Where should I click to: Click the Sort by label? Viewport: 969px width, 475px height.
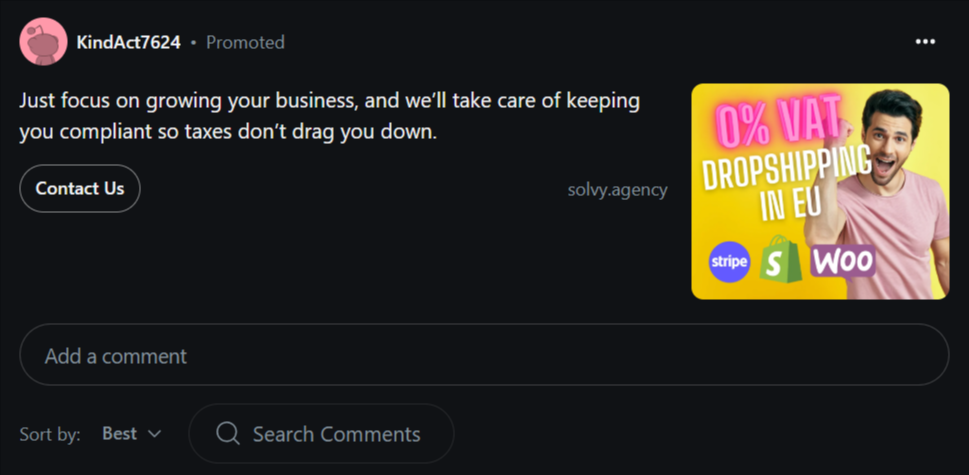pyautogui.click(x=50, y=434)
